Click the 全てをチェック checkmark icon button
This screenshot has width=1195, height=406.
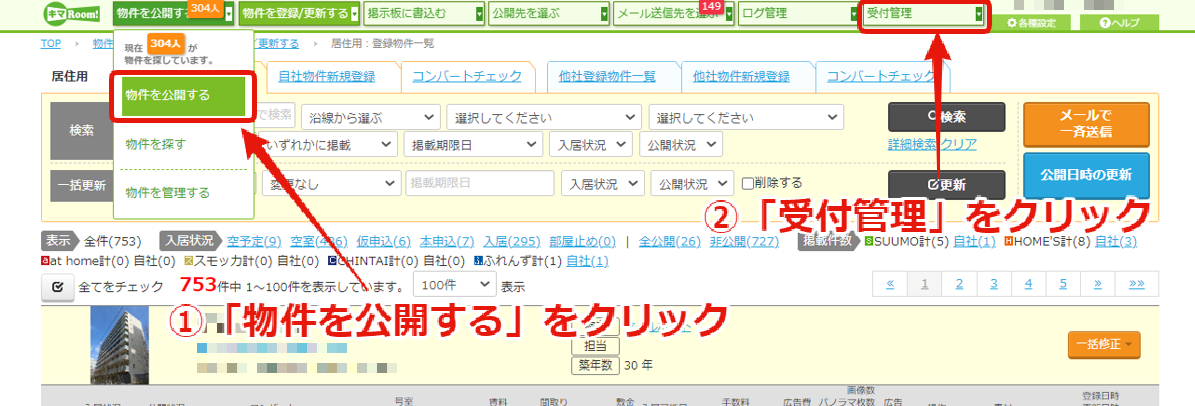point(56,287)
